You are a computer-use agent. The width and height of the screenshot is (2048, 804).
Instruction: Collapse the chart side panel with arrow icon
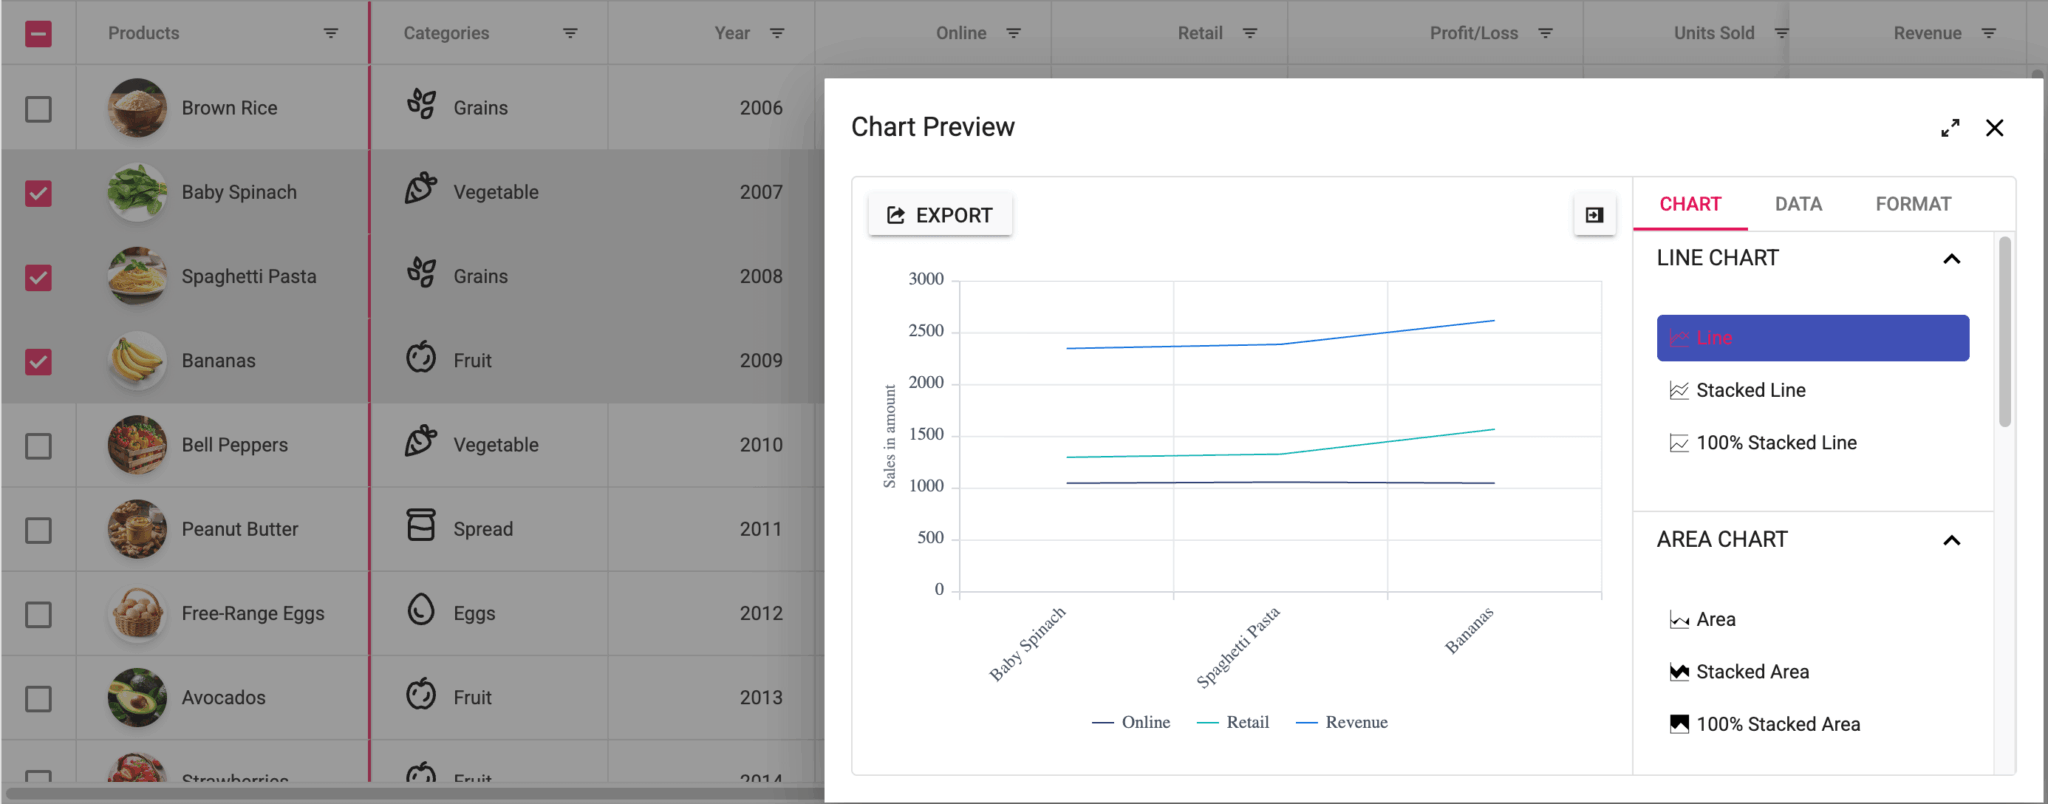click(1594, 215)
